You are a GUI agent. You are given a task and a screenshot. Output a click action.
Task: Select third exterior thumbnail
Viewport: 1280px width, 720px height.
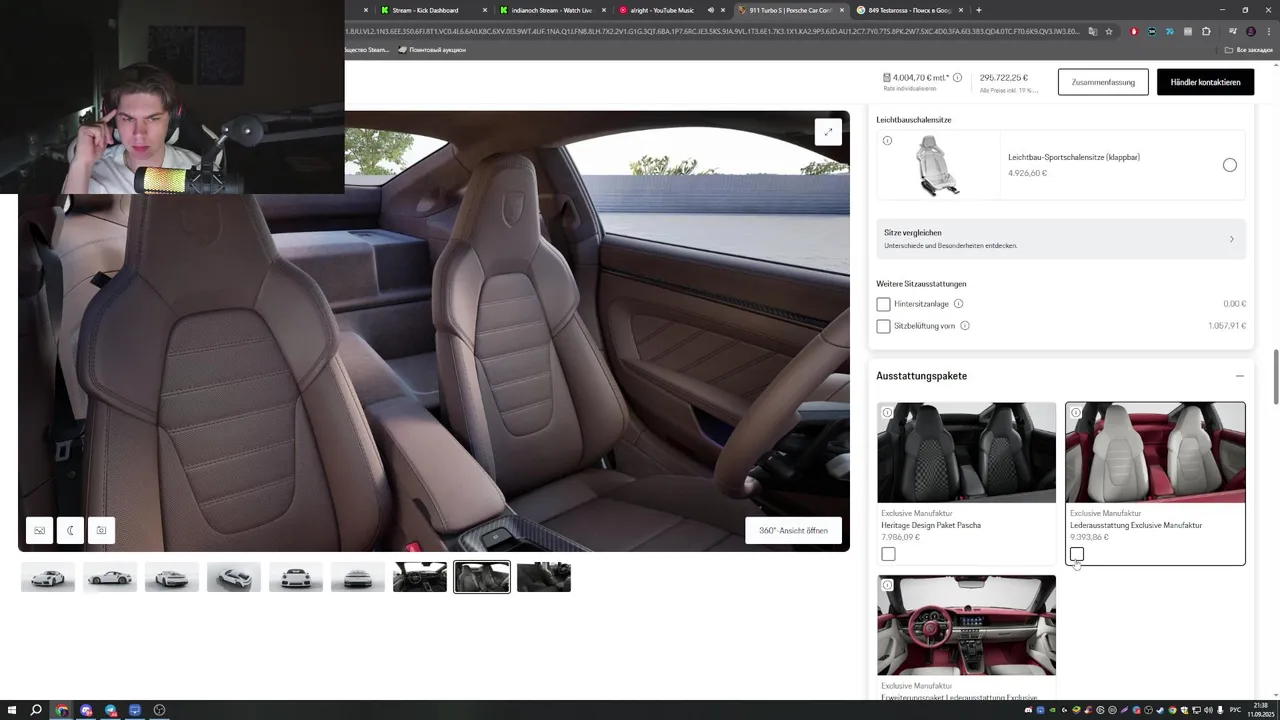point(172,577)
